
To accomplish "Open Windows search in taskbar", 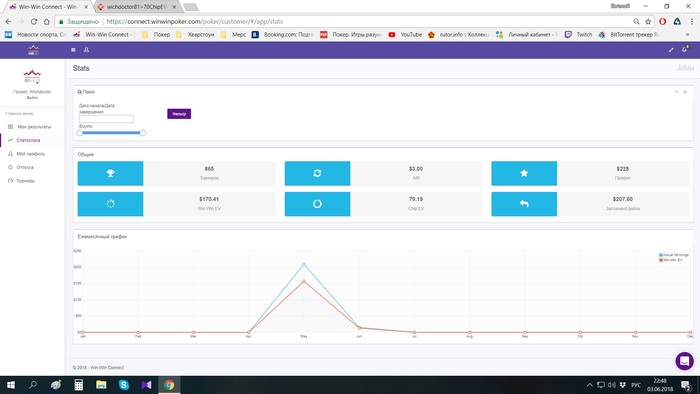I will pos(33,385).
